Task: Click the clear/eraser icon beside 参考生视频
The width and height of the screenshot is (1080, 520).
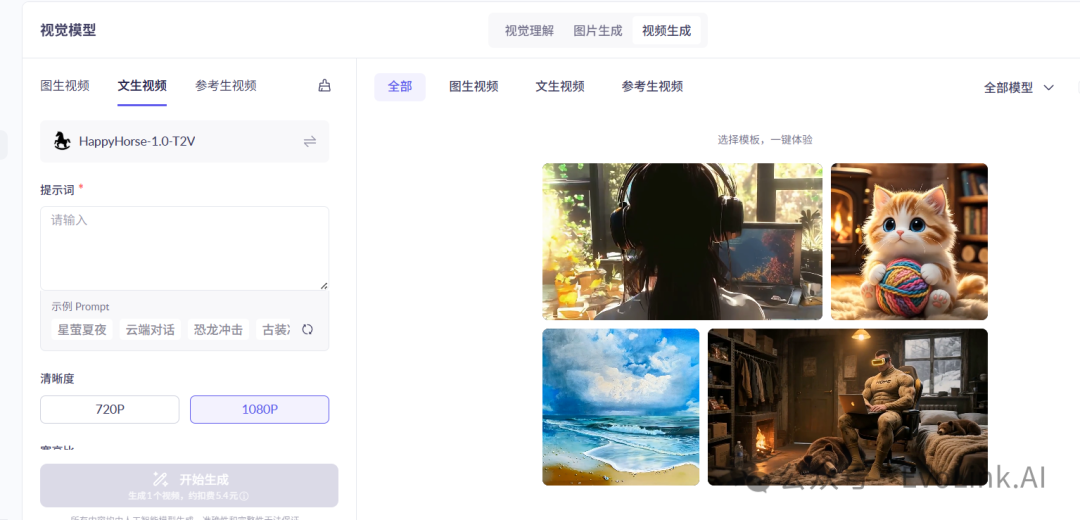Action: pyautogui.click(x=324, y=86)
